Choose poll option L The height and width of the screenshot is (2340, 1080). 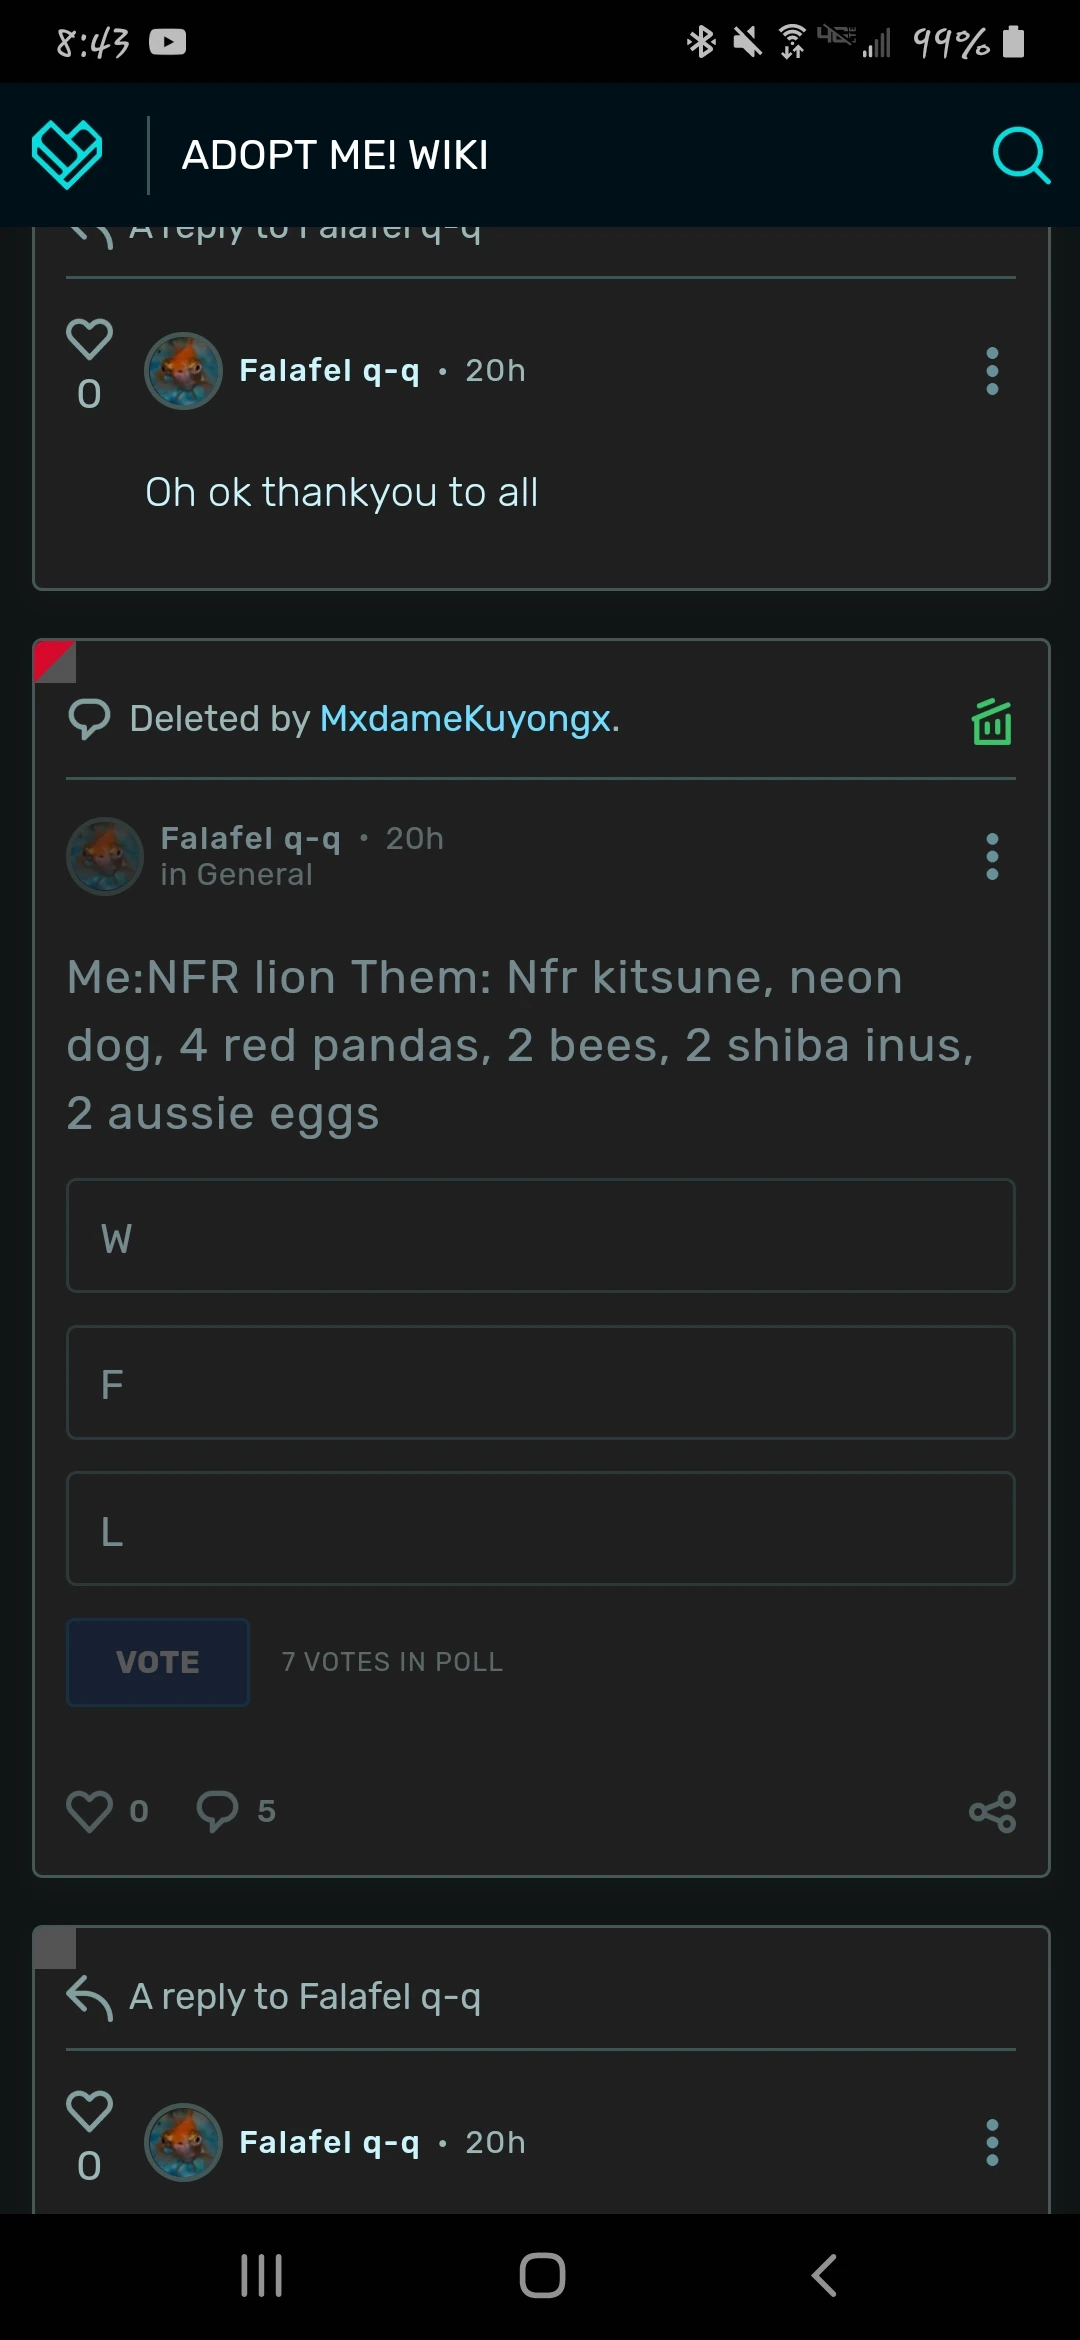[540, 1529]
